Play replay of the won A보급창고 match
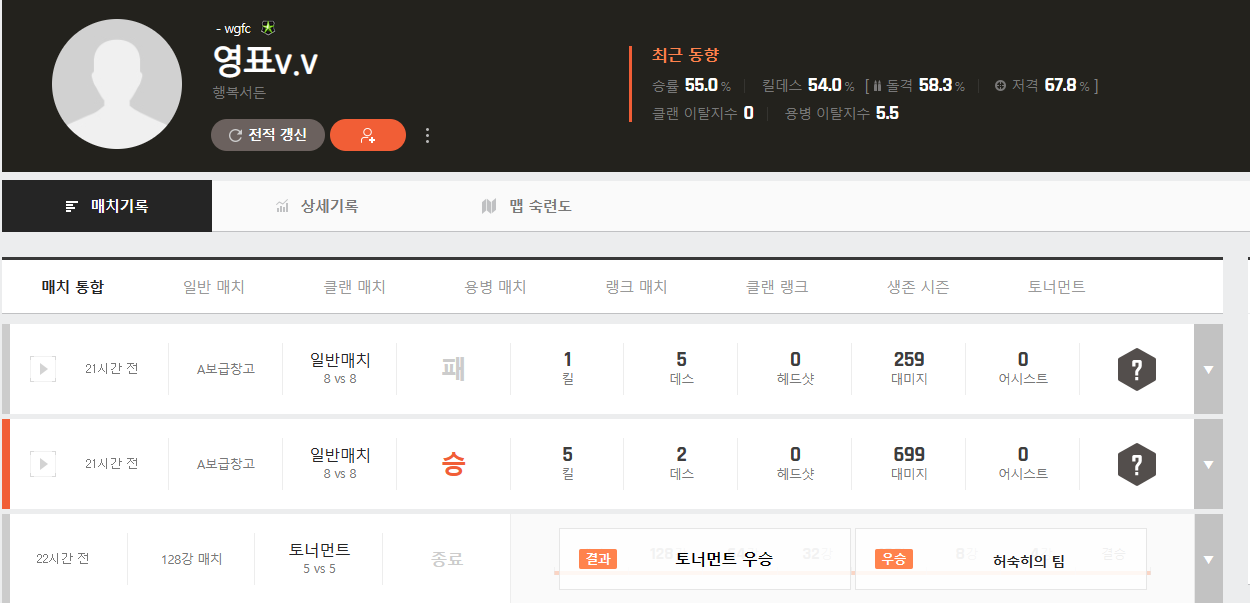1250x603 pixels. [42, 464]
